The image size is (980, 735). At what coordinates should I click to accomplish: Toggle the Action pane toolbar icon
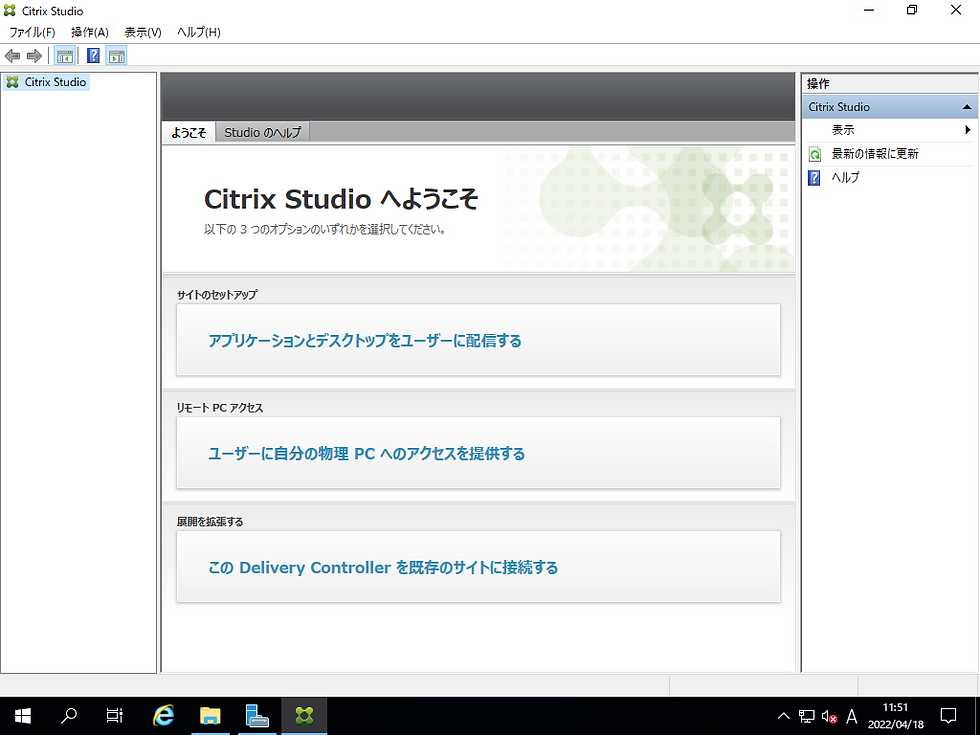[116, 56]
